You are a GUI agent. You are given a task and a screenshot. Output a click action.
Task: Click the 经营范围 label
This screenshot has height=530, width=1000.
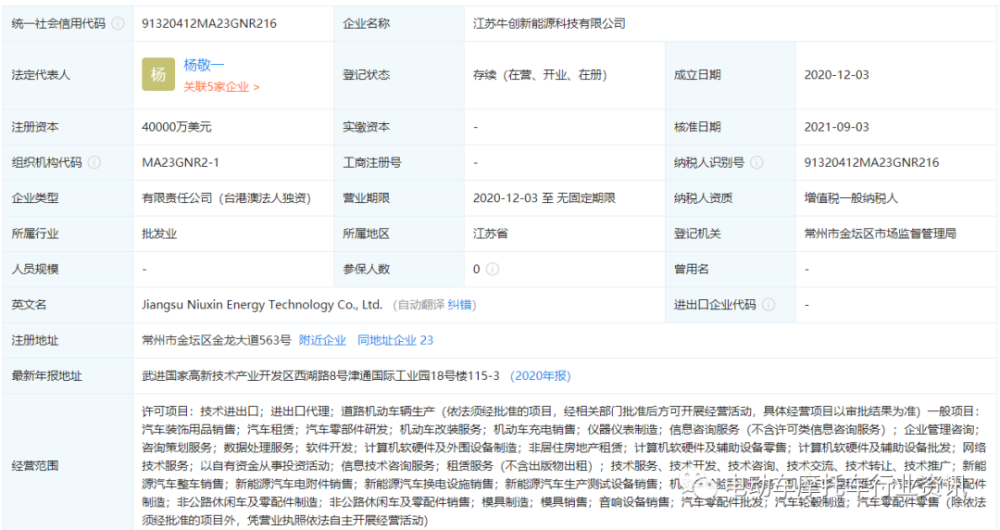(x=35, y=466)
